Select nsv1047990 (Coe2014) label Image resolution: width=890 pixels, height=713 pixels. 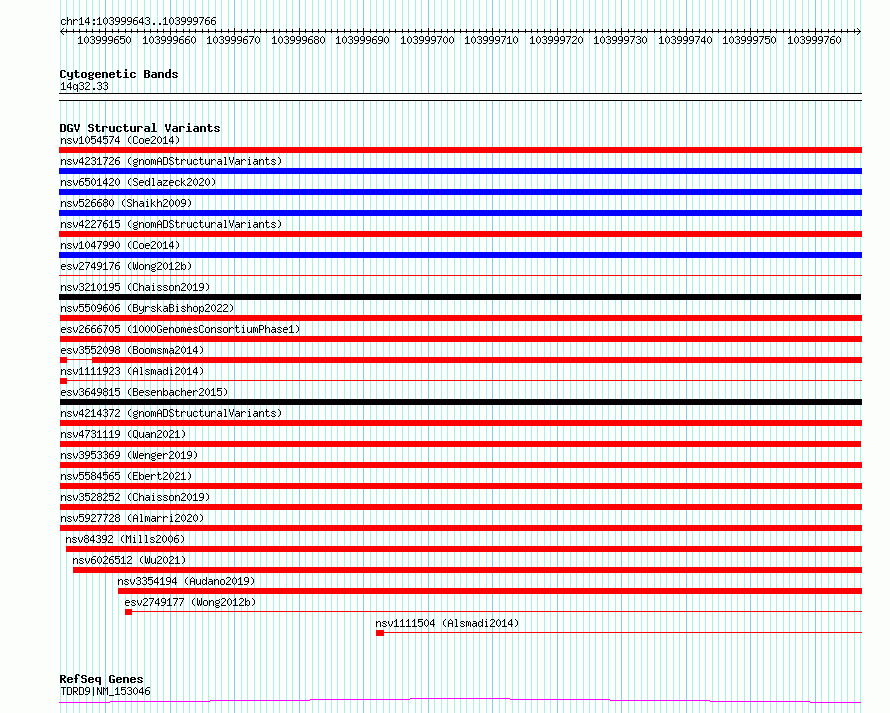pos(120,245)
